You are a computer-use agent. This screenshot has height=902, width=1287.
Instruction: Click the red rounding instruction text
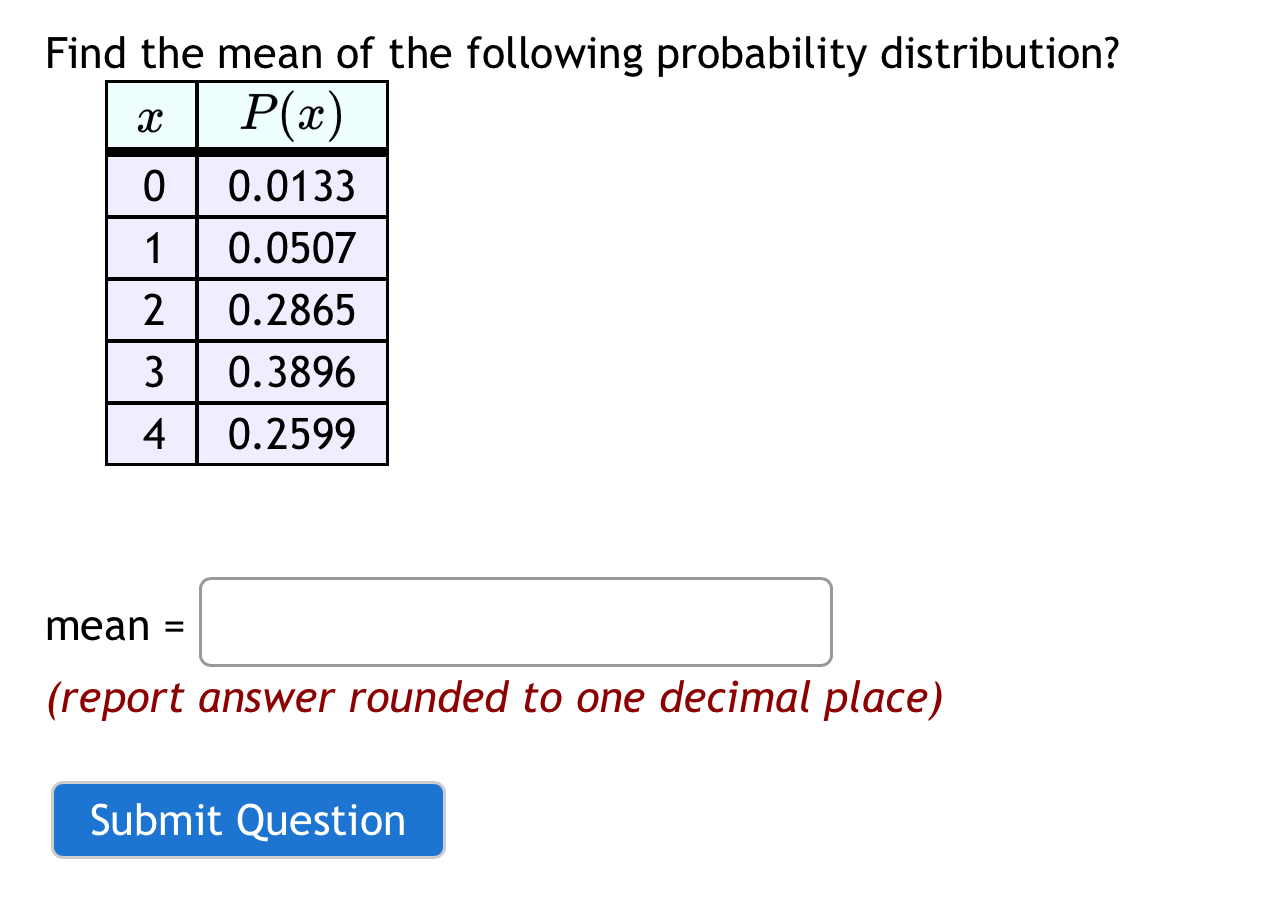tap(494, 697)
